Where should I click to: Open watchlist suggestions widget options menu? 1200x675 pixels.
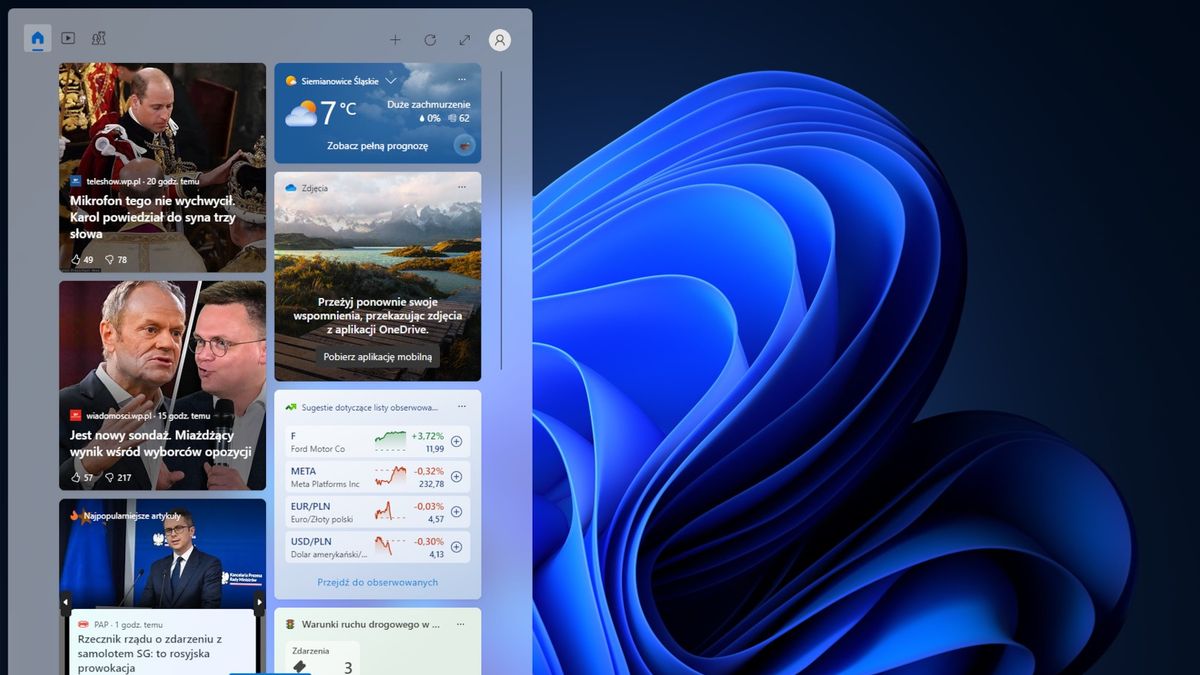point(462,407)
